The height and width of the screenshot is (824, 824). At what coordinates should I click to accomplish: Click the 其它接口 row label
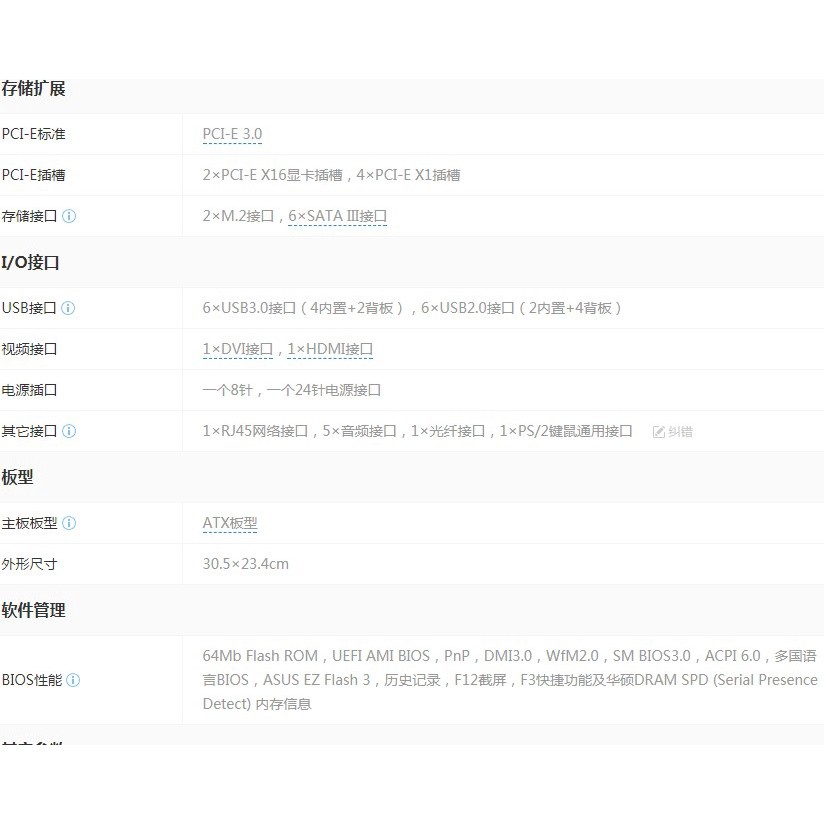[29, 431]
